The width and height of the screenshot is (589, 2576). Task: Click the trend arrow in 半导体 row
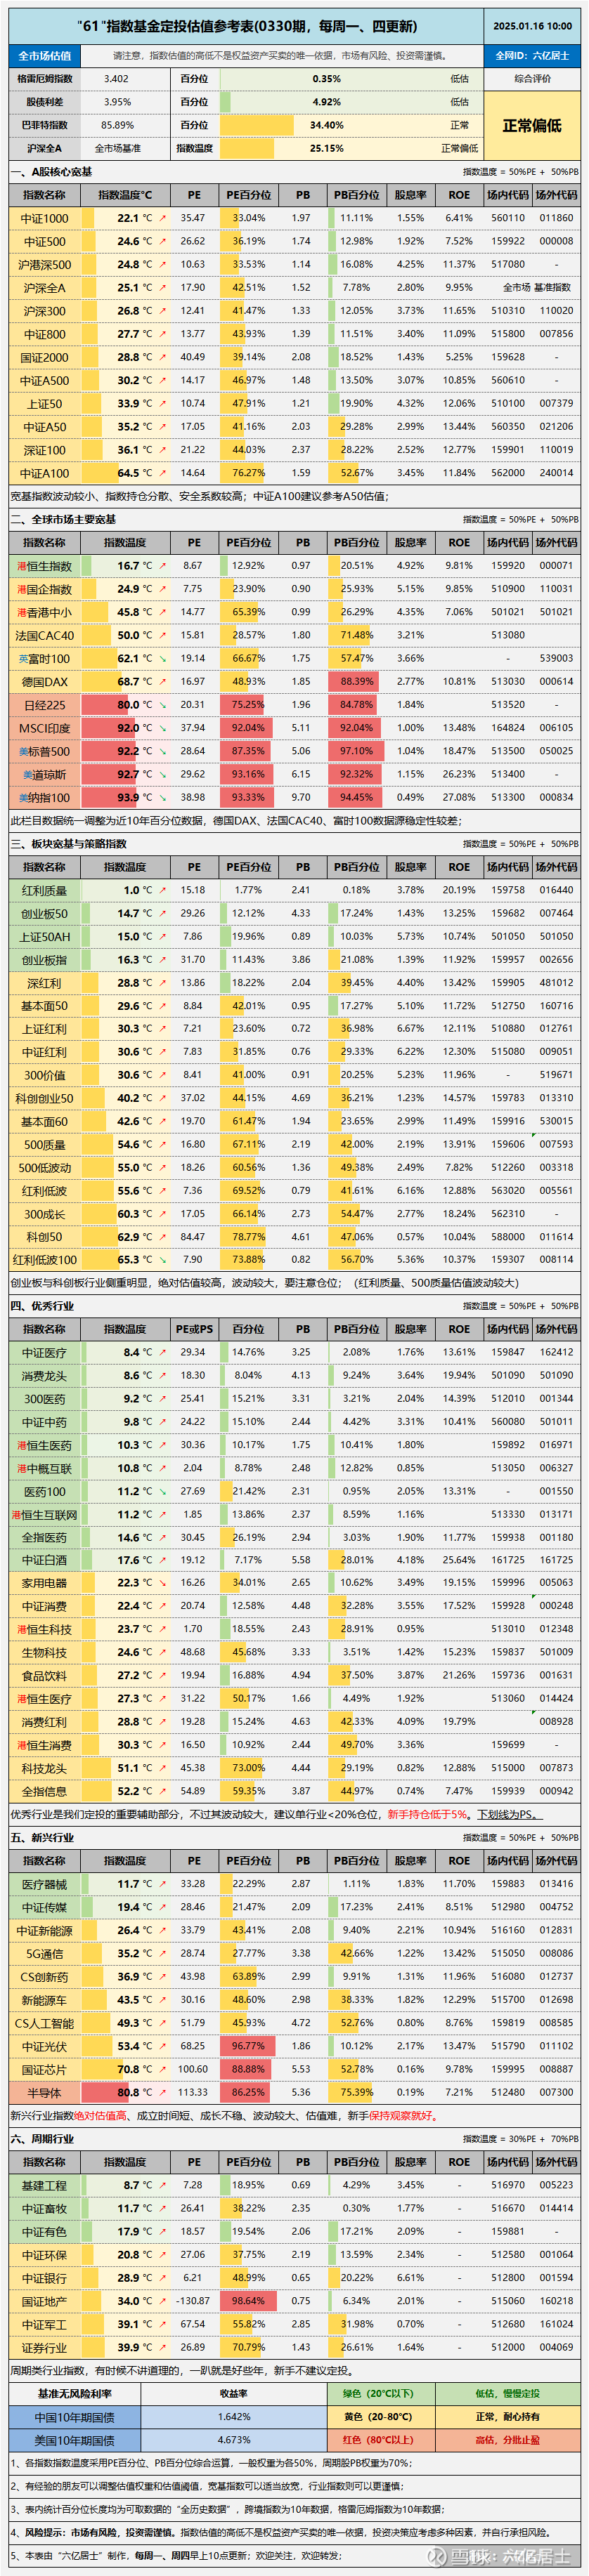click(163, 2092)
